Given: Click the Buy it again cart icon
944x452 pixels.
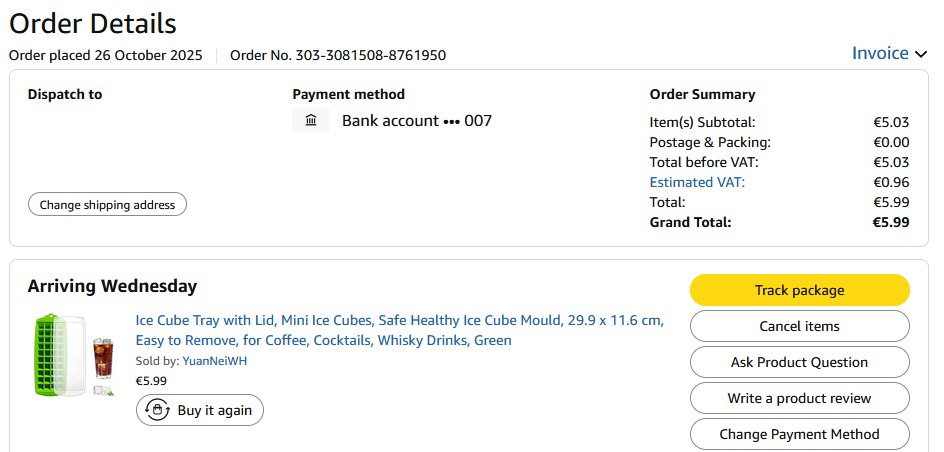Looking at the screenshot, I should (x=157, y=410).
